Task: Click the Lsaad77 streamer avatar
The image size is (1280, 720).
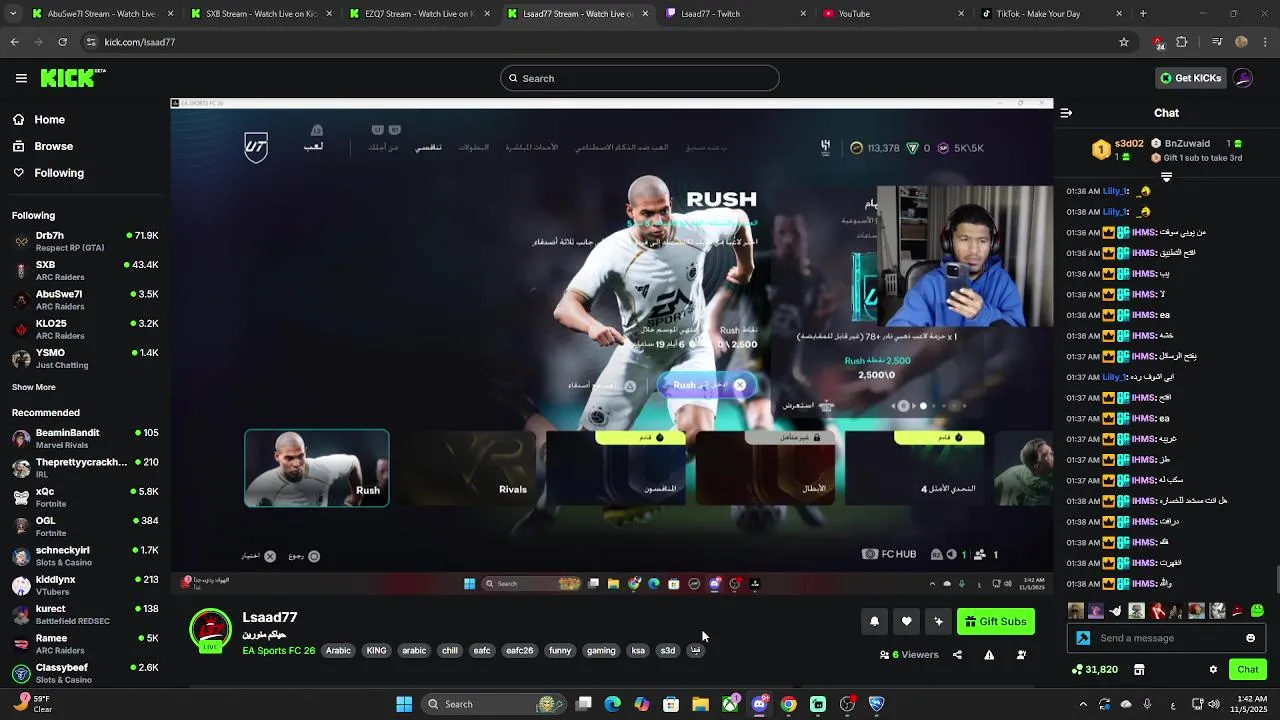Action: pos(210,630)
